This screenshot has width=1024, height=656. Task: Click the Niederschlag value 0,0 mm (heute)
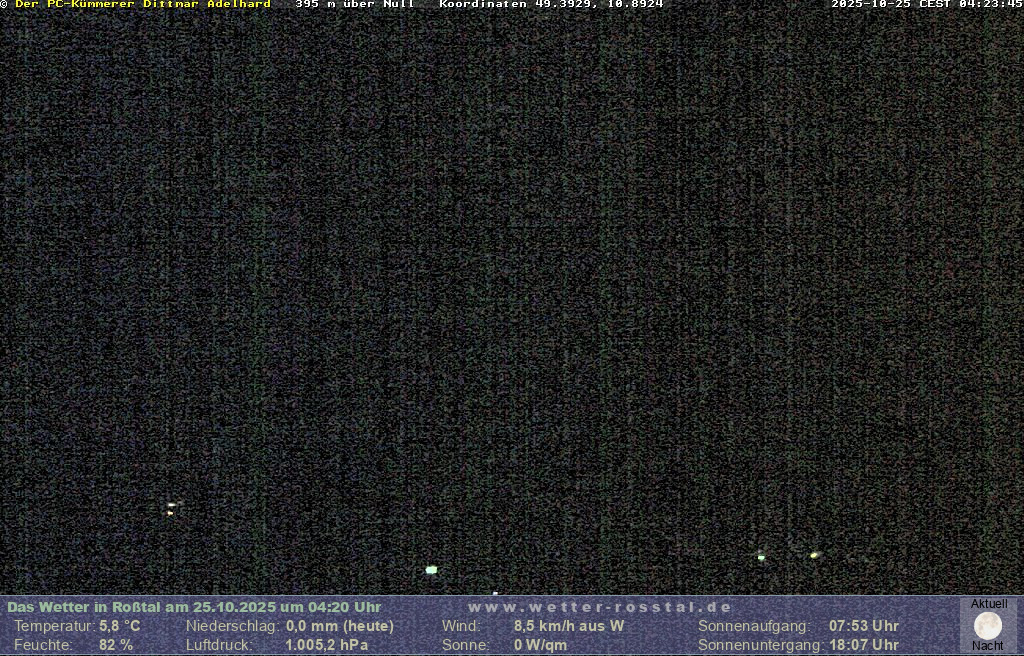coord(340,626)
